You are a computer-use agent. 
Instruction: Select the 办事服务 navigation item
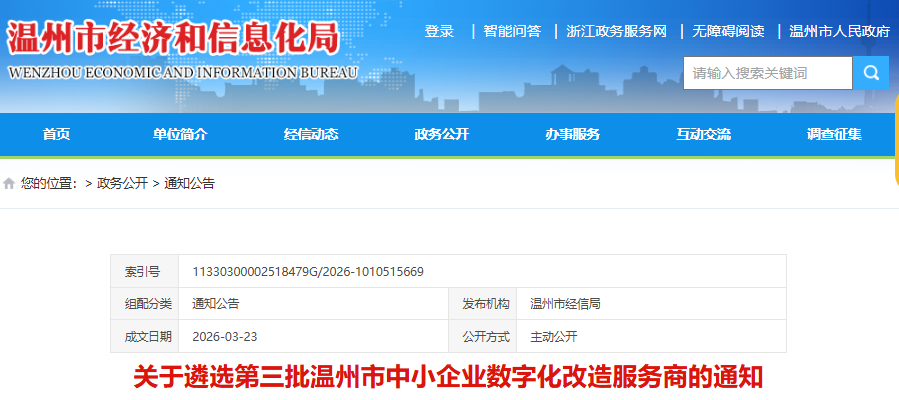click(x=573, y=135)
